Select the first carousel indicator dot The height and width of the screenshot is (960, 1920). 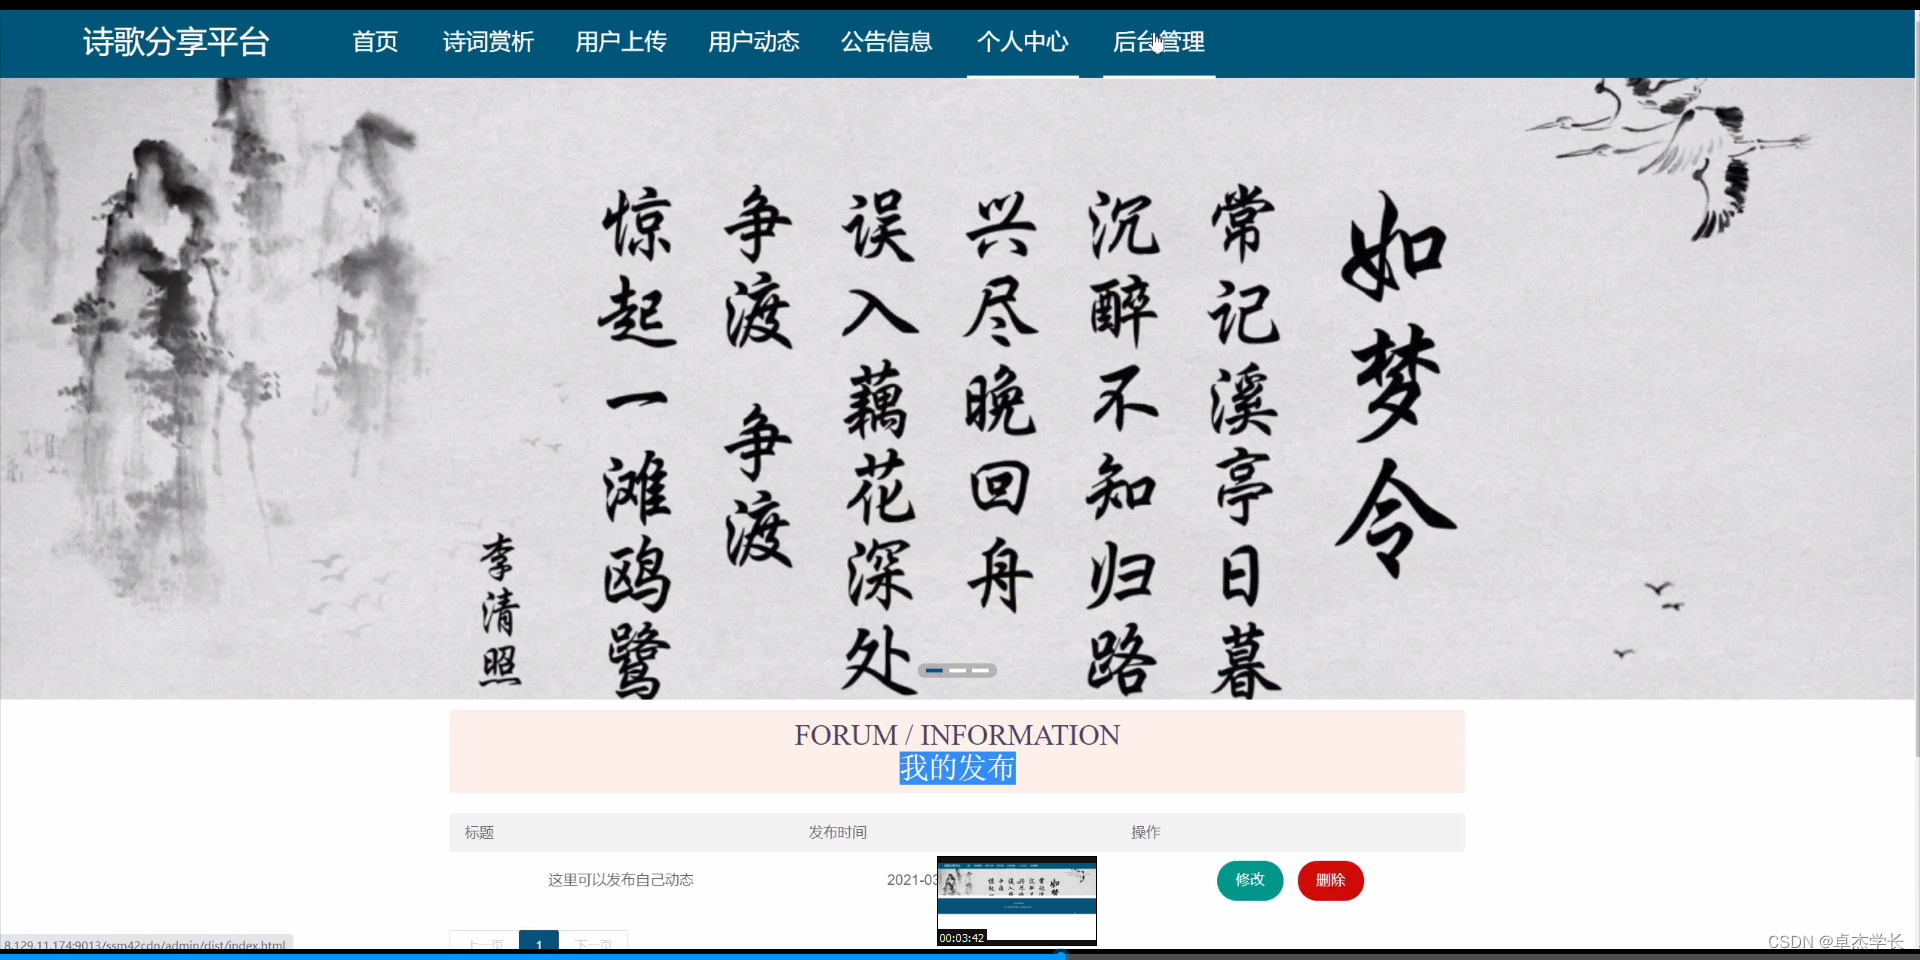point(934,671)
